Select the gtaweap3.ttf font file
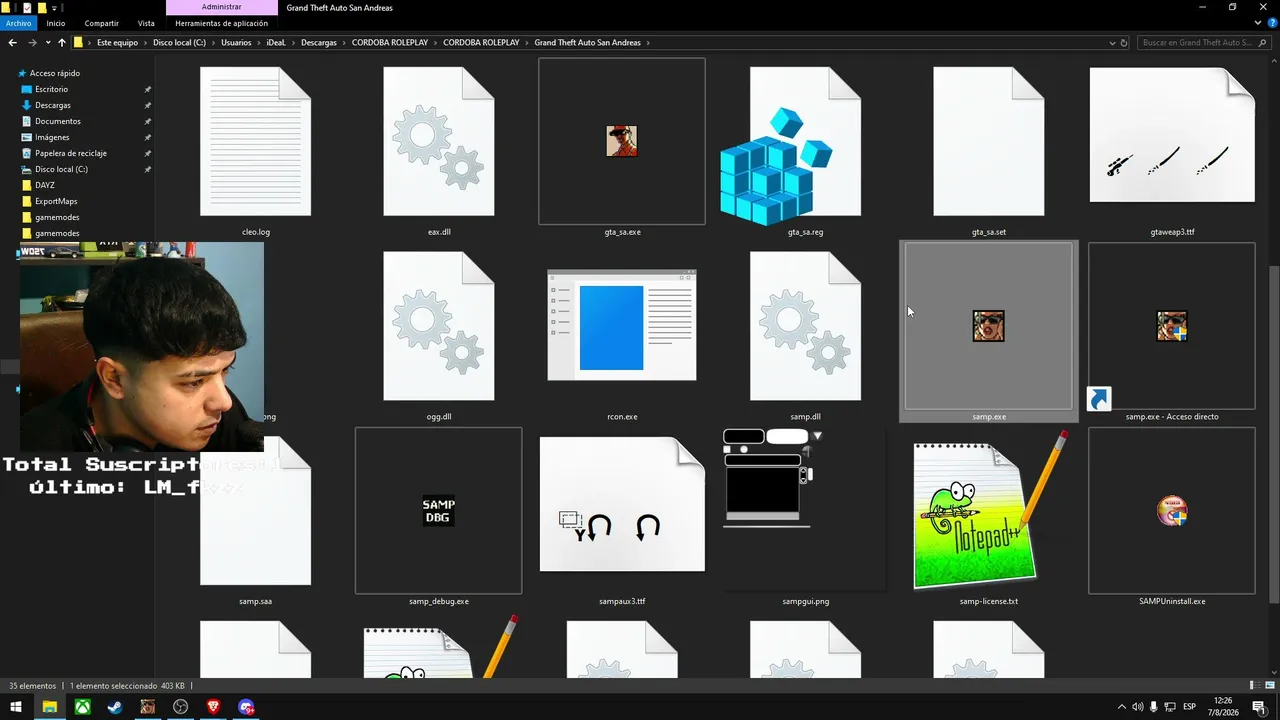Viewport: 1280px width, 720px height. coord(1172,135)
